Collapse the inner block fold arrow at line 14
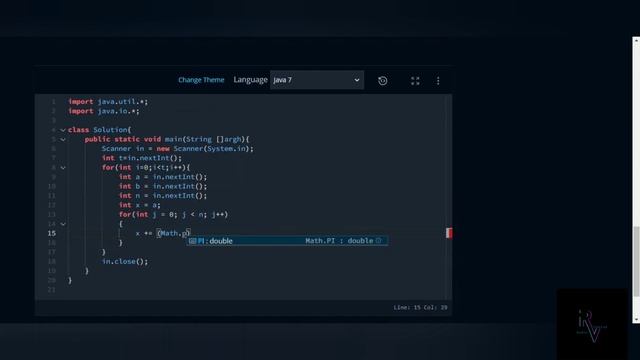Image resolution: width=640 pixels, height=360 pixels. point(63,224)
